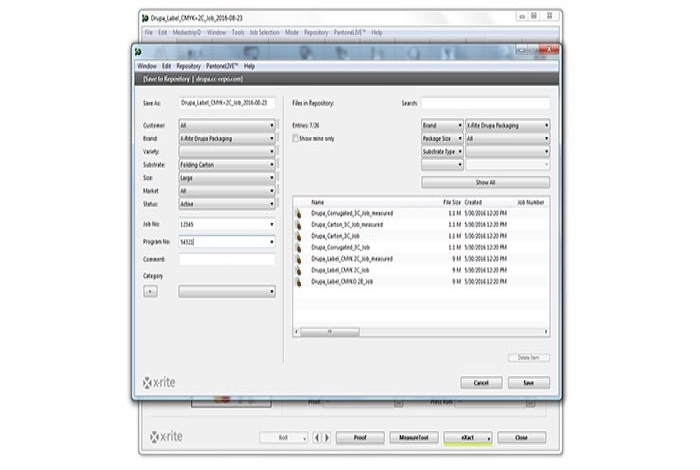Click the Comment field
Screen dimensions: 700x470
point(227,260)
